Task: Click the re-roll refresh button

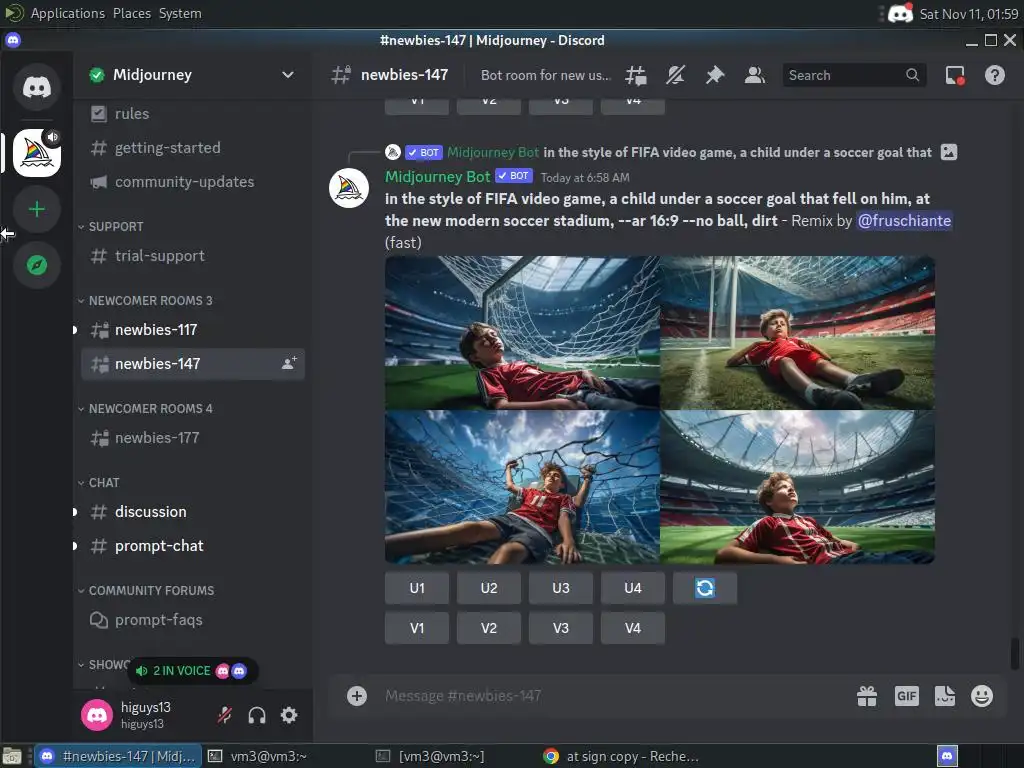Action: 705,588
